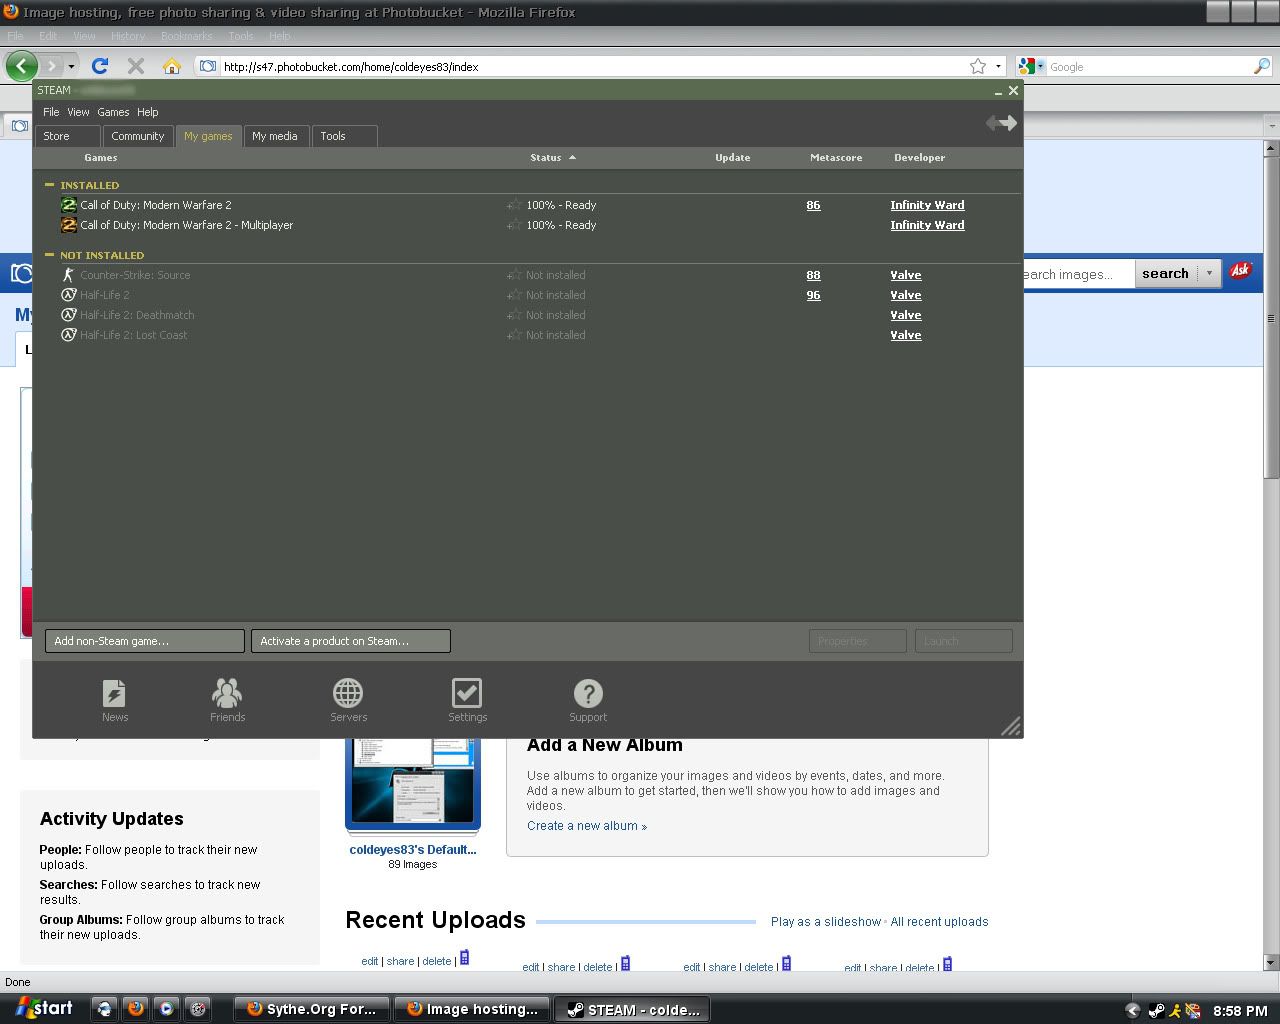This screenshot has width=1280, height=1024.
Task: Open the News section in Steam
Action: 115,700
